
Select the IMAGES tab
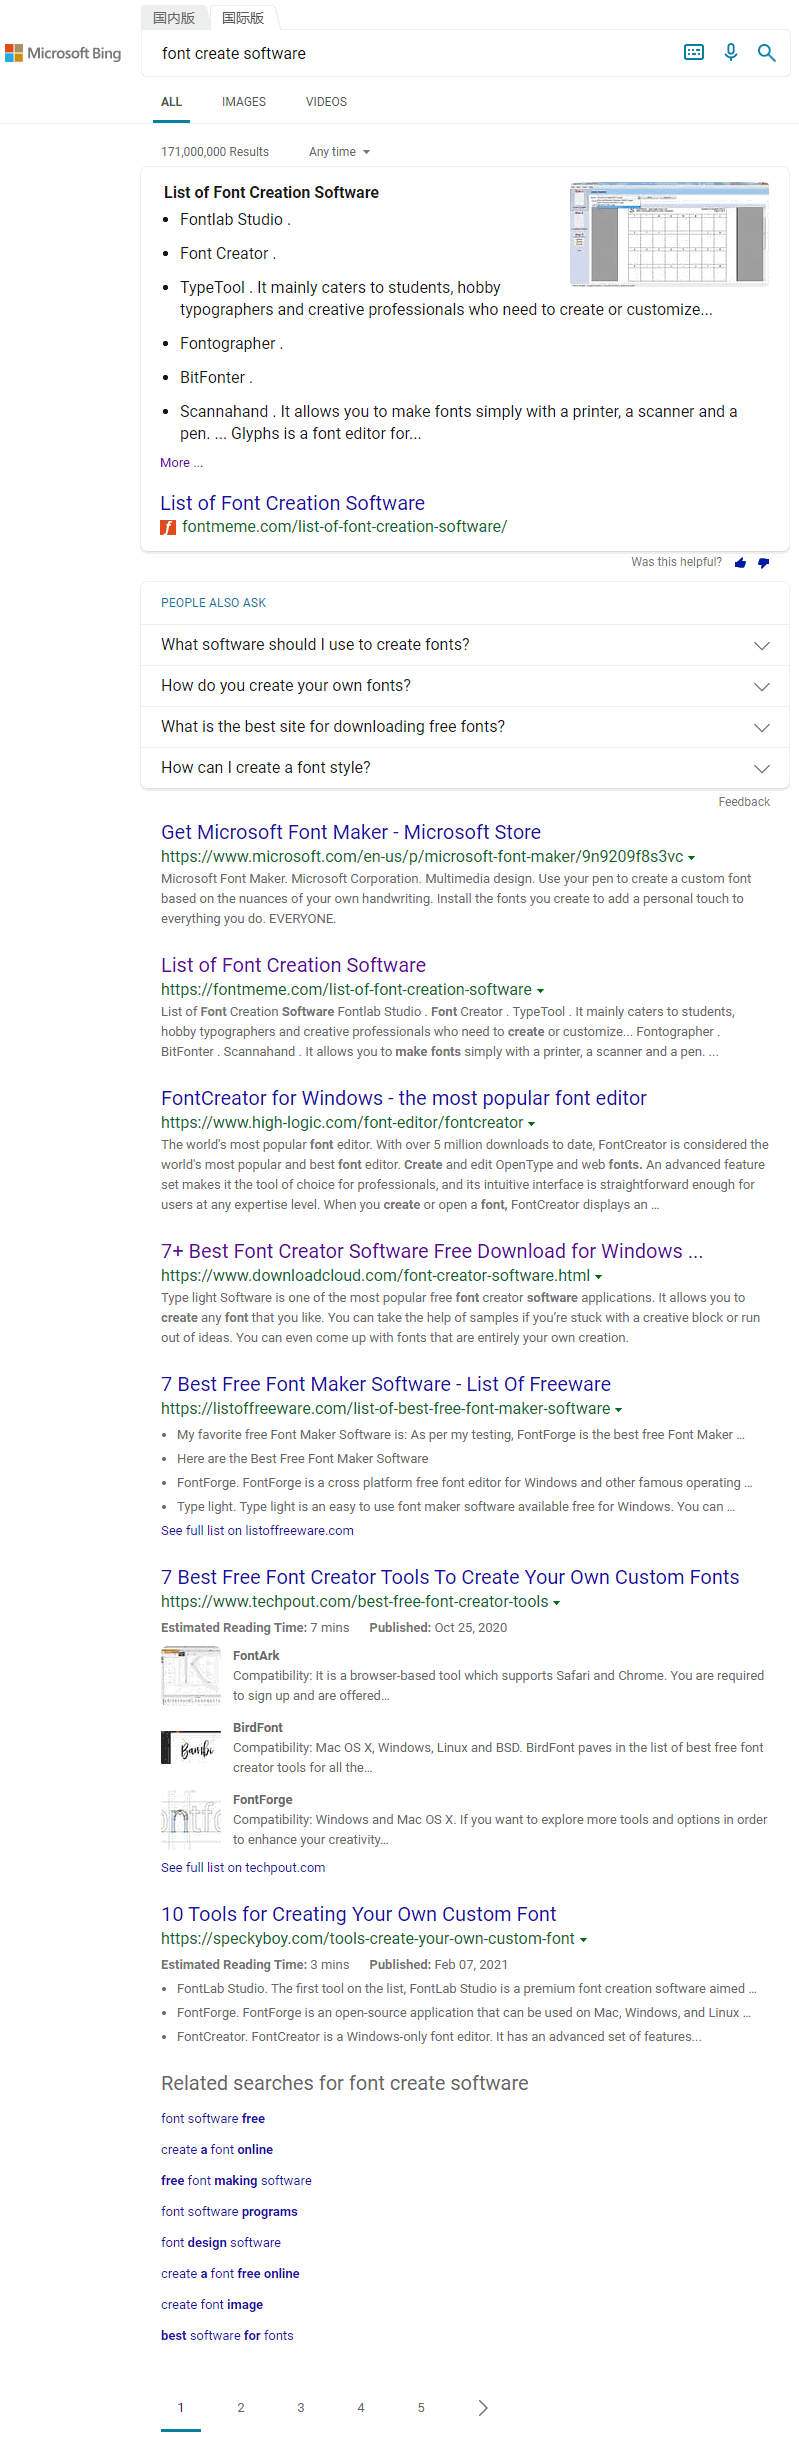click(x=244, y=102)
